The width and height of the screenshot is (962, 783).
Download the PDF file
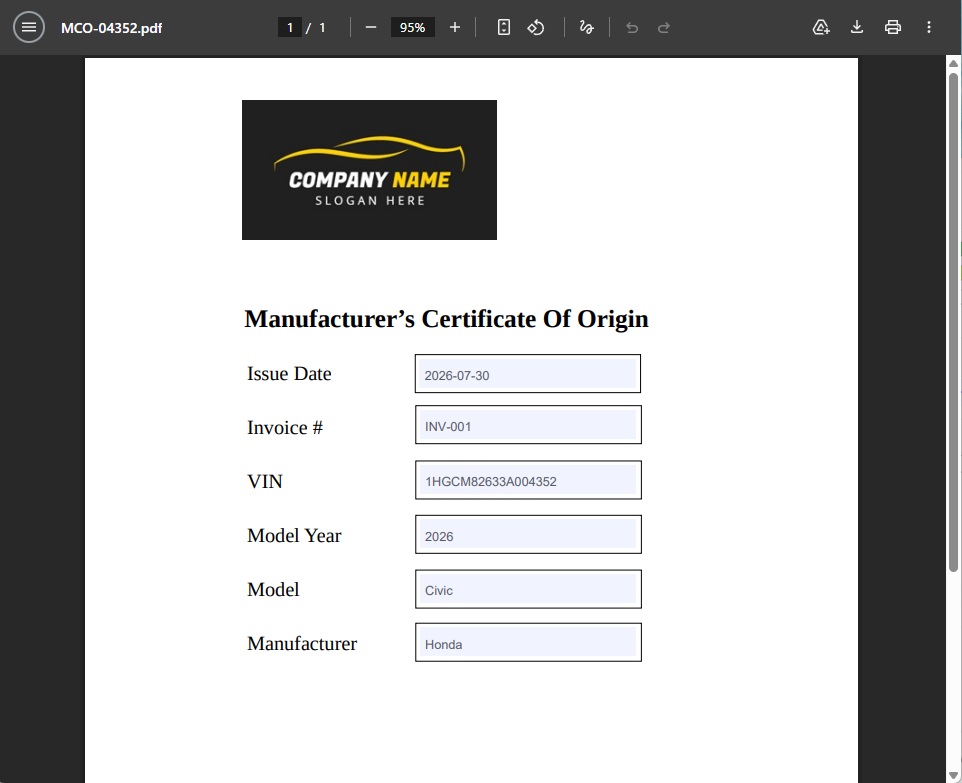857,28
